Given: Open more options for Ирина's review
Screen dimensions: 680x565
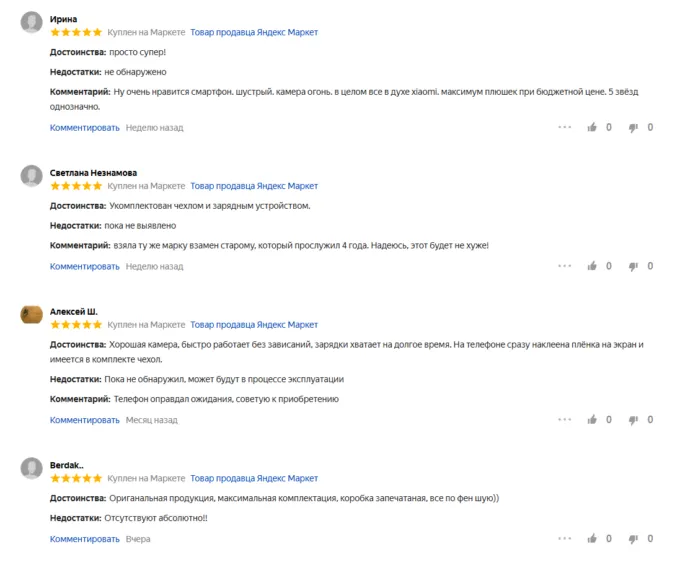Looking at the screenshot, I should pos(565,128).
